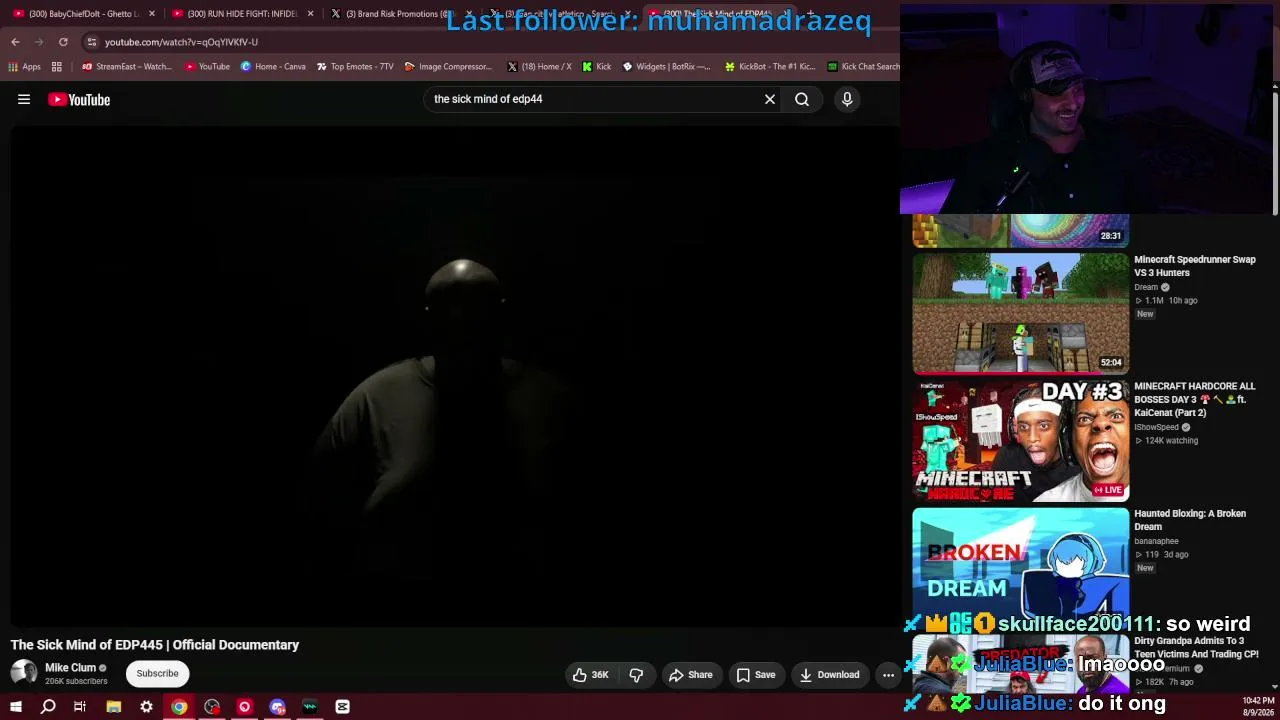1280x720 pixels.
Task: Open KickBot bookmark
Action: 770,67
